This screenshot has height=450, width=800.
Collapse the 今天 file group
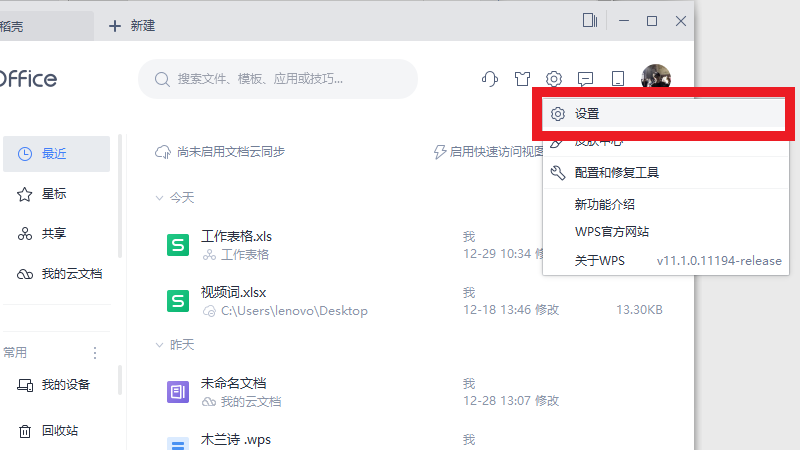(x=160, y=198)
